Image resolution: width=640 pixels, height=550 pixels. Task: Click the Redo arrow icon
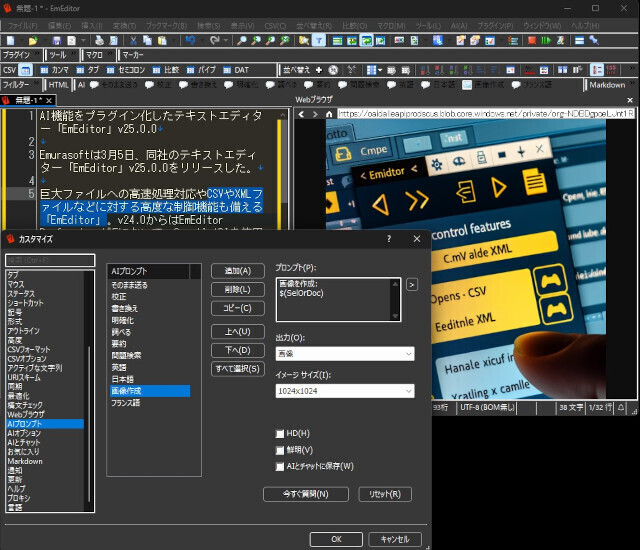(214, 40)
